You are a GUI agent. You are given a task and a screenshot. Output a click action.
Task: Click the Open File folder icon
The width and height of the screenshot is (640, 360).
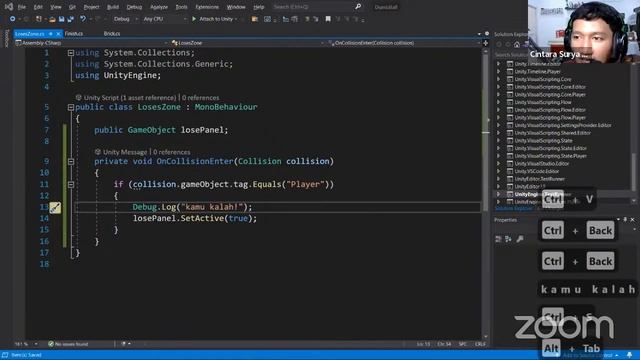tap(52, 19)
